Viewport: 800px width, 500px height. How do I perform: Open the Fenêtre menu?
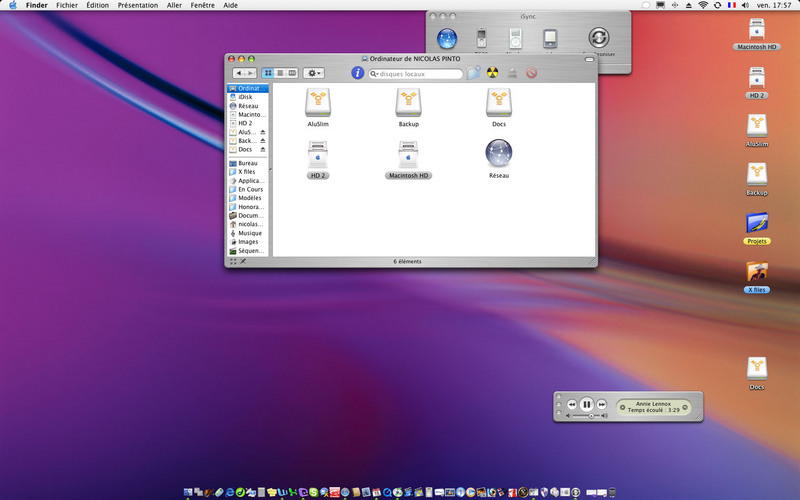pyautogui.click(x=203, y=5)
